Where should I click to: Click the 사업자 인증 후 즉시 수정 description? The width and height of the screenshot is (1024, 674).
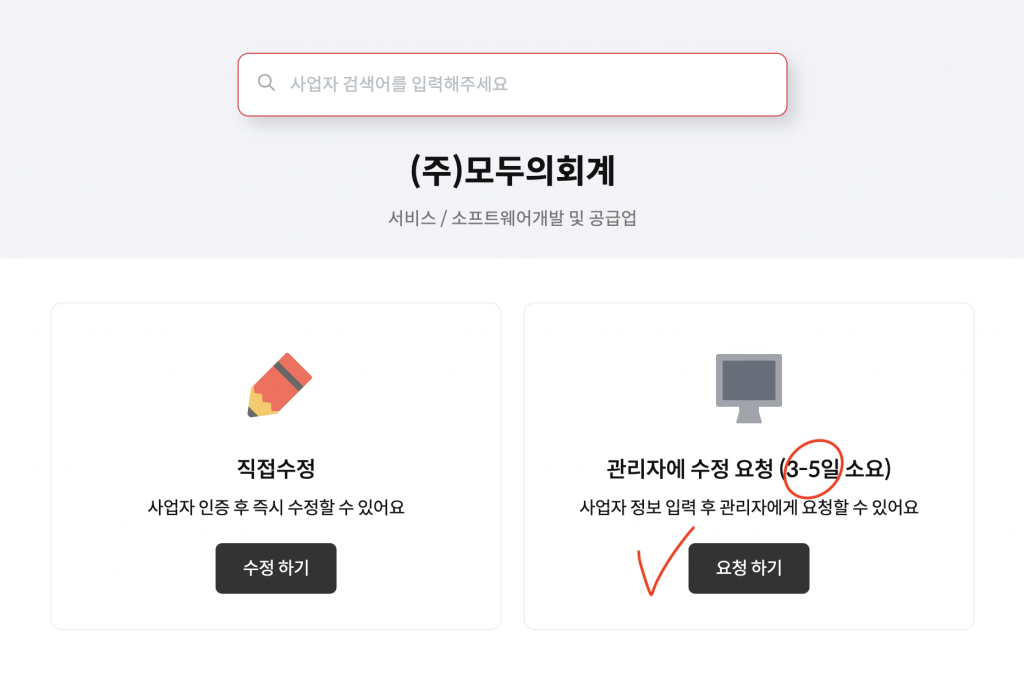[276, 507]
